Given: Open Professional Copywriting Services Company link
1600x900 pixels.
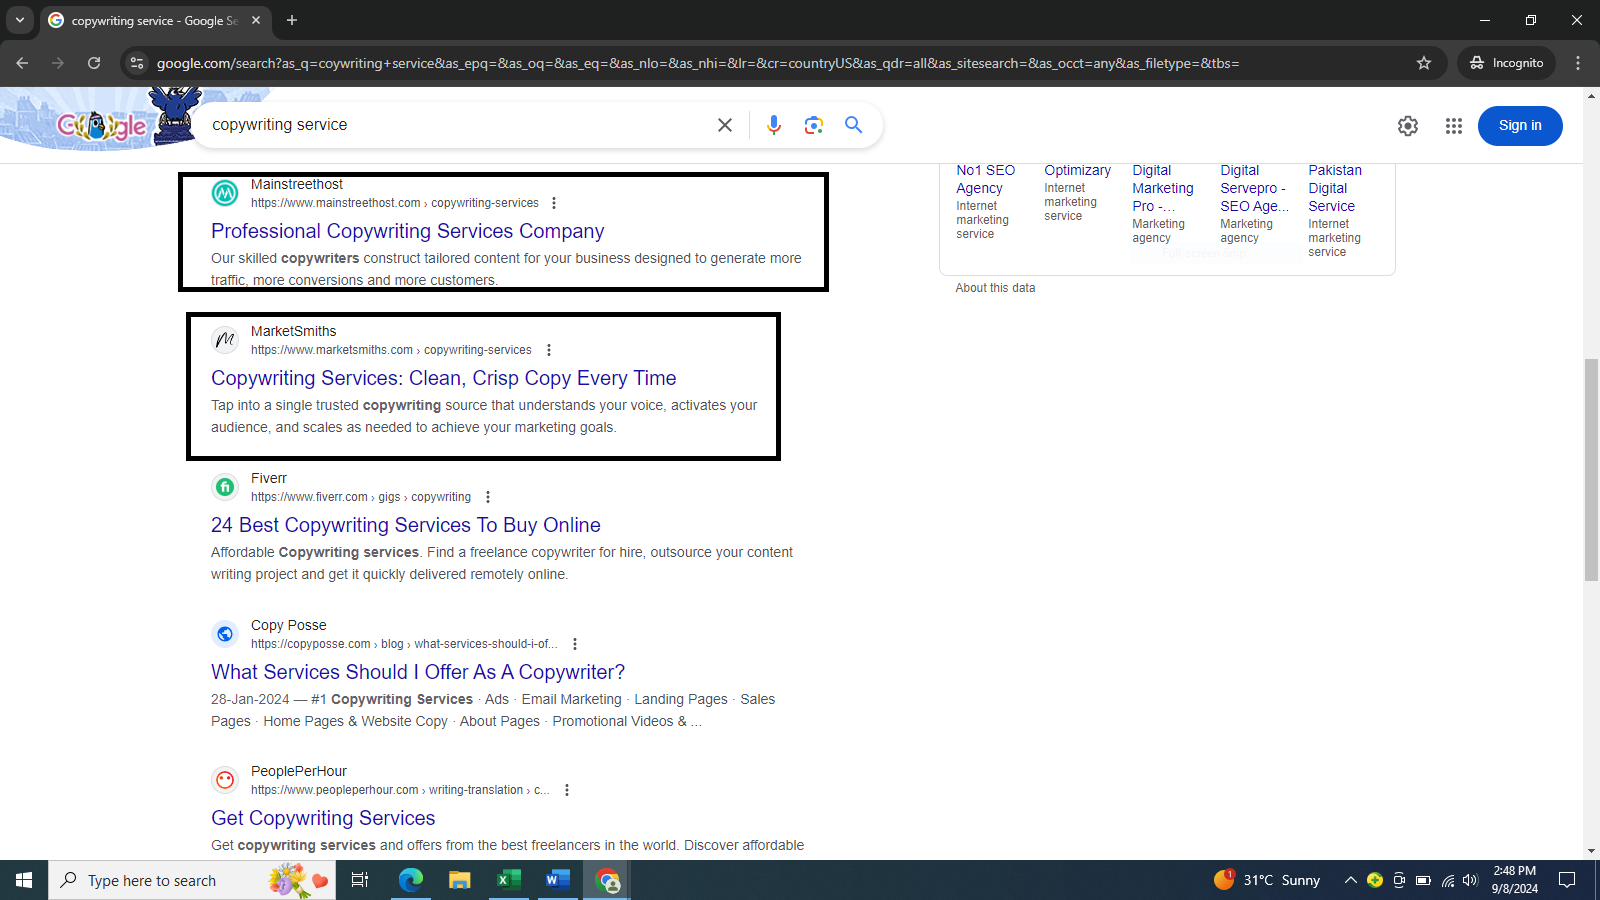Looking at the screenshot, I should 407,231.
